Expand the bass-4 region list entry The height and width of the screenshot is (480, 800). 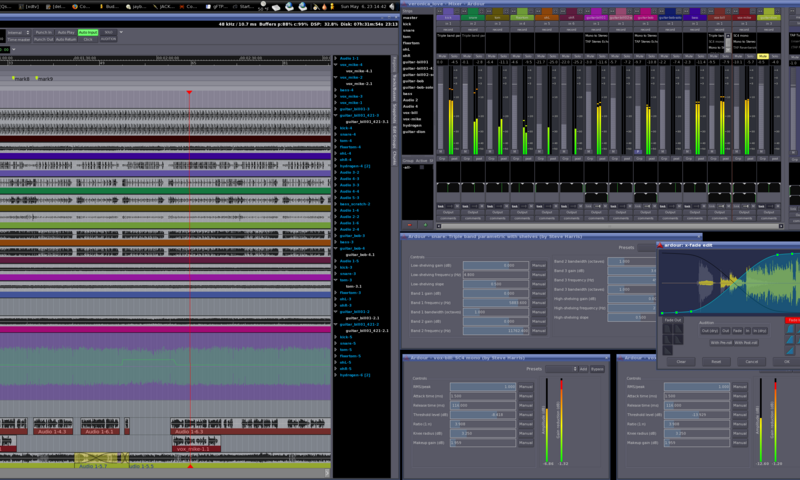(336, 90)
